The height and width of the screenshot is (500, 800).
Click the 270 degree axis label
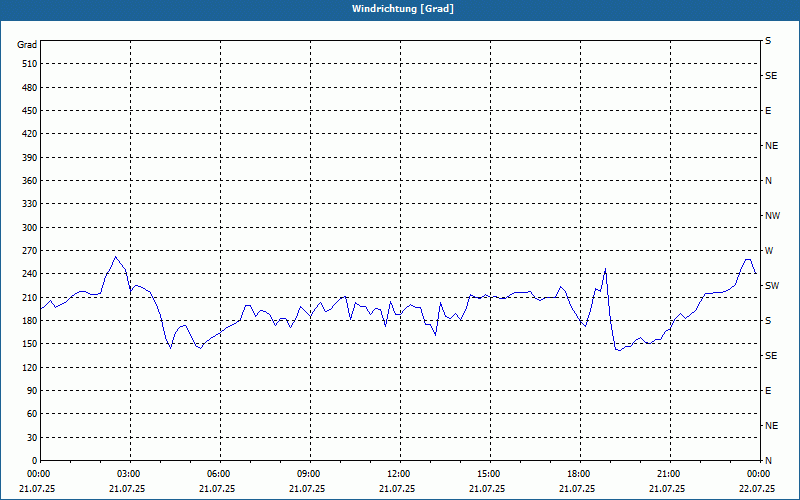(x=30, y=251)
